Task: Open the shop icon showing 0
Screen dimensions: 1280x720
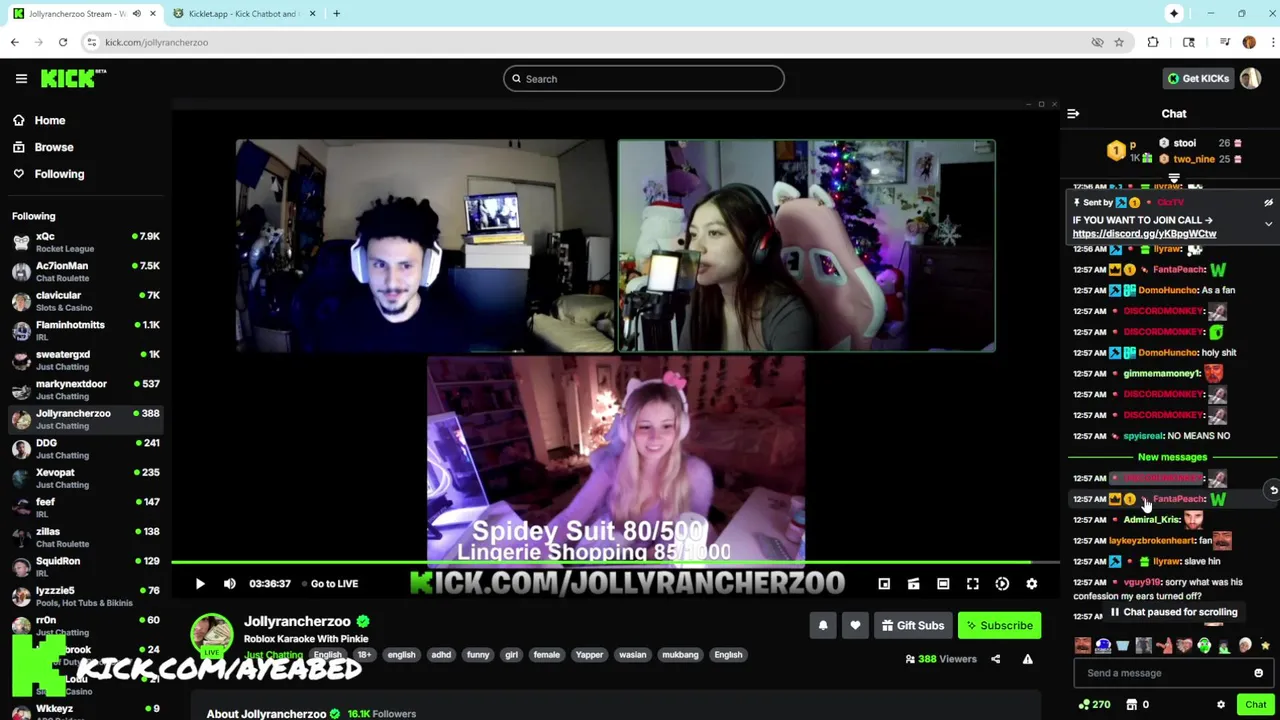Action: pyautogui.click(x=1138, y=705)
